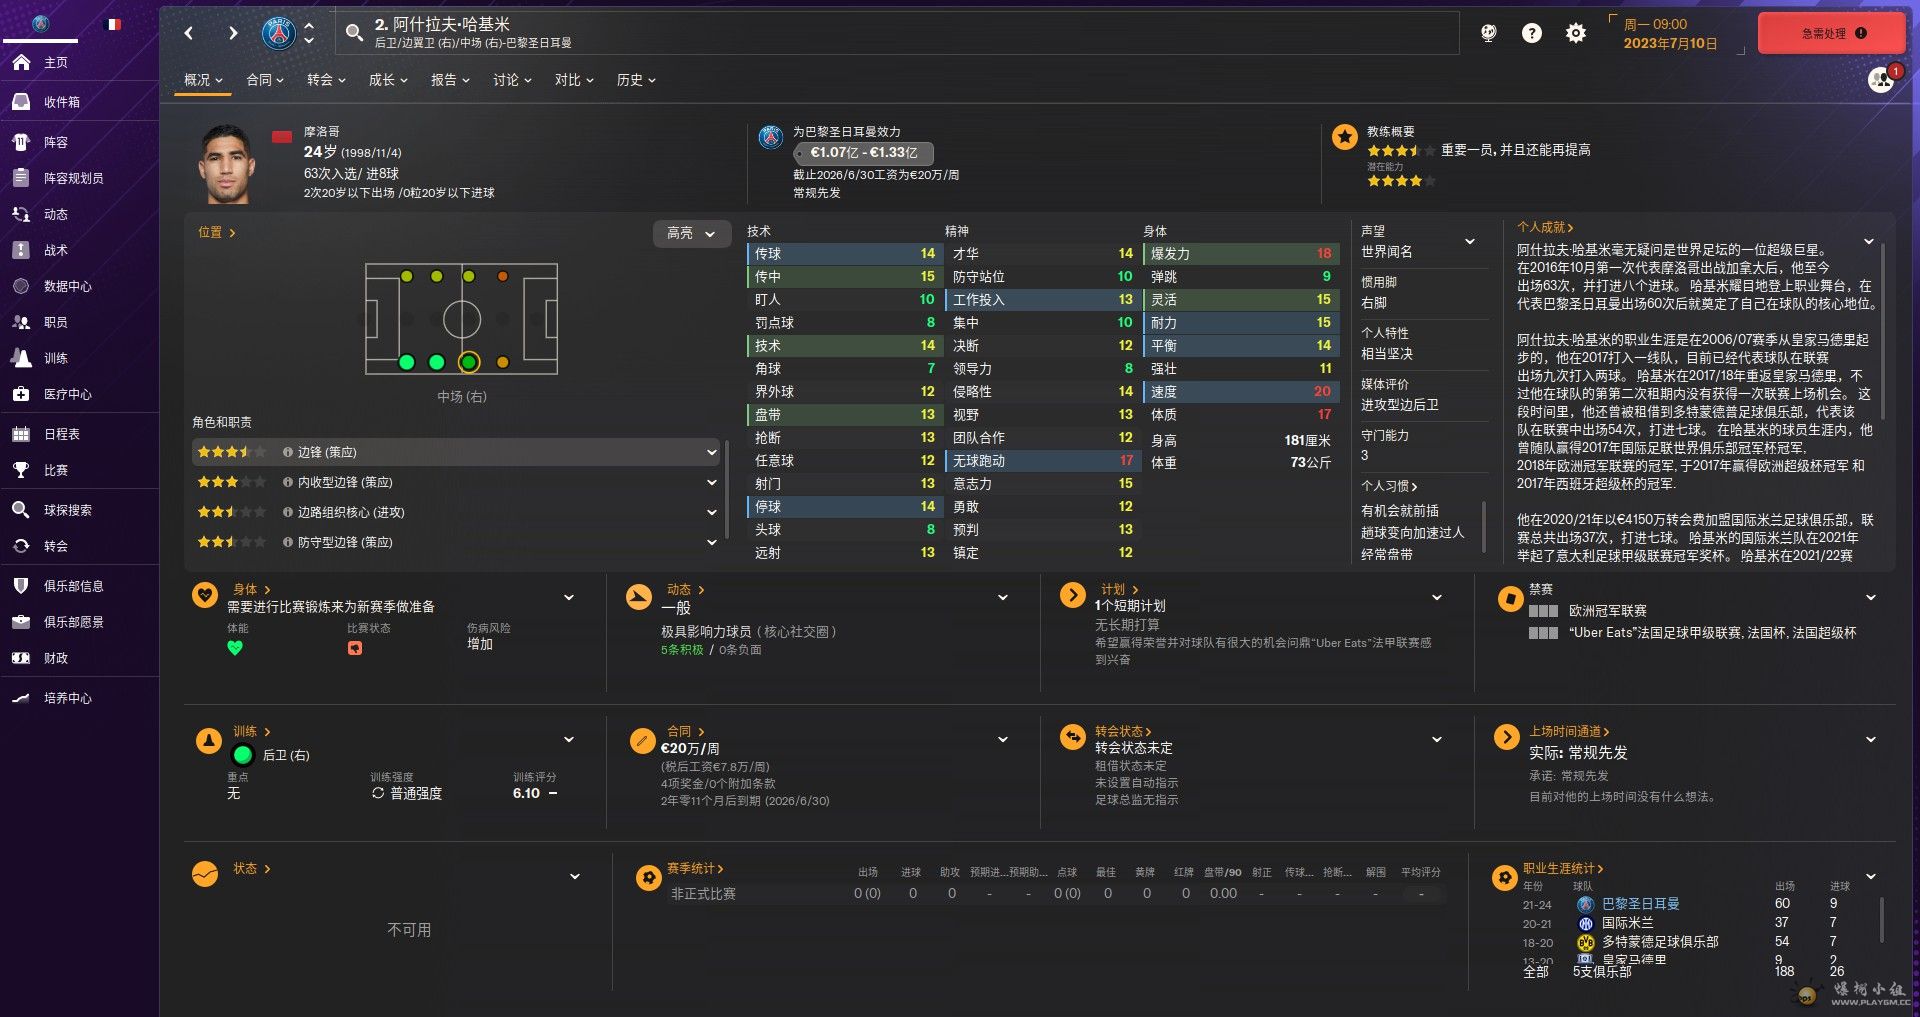The width and height of the screenshot is (1920, 1017).
Task: Open the 合同 contract tab menu
Action: [x=265, y=80]
